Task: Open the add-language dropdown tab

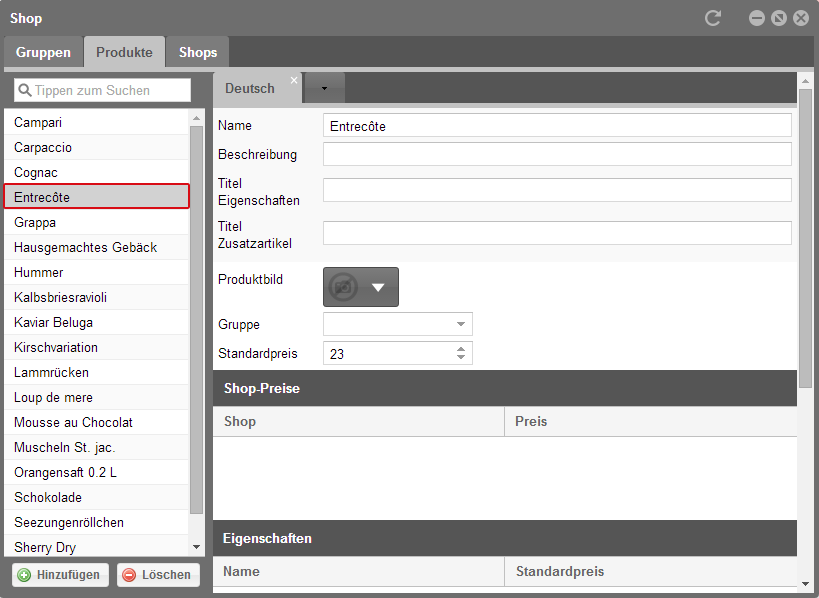Action: pyautogui.click(x=324, y=88)
